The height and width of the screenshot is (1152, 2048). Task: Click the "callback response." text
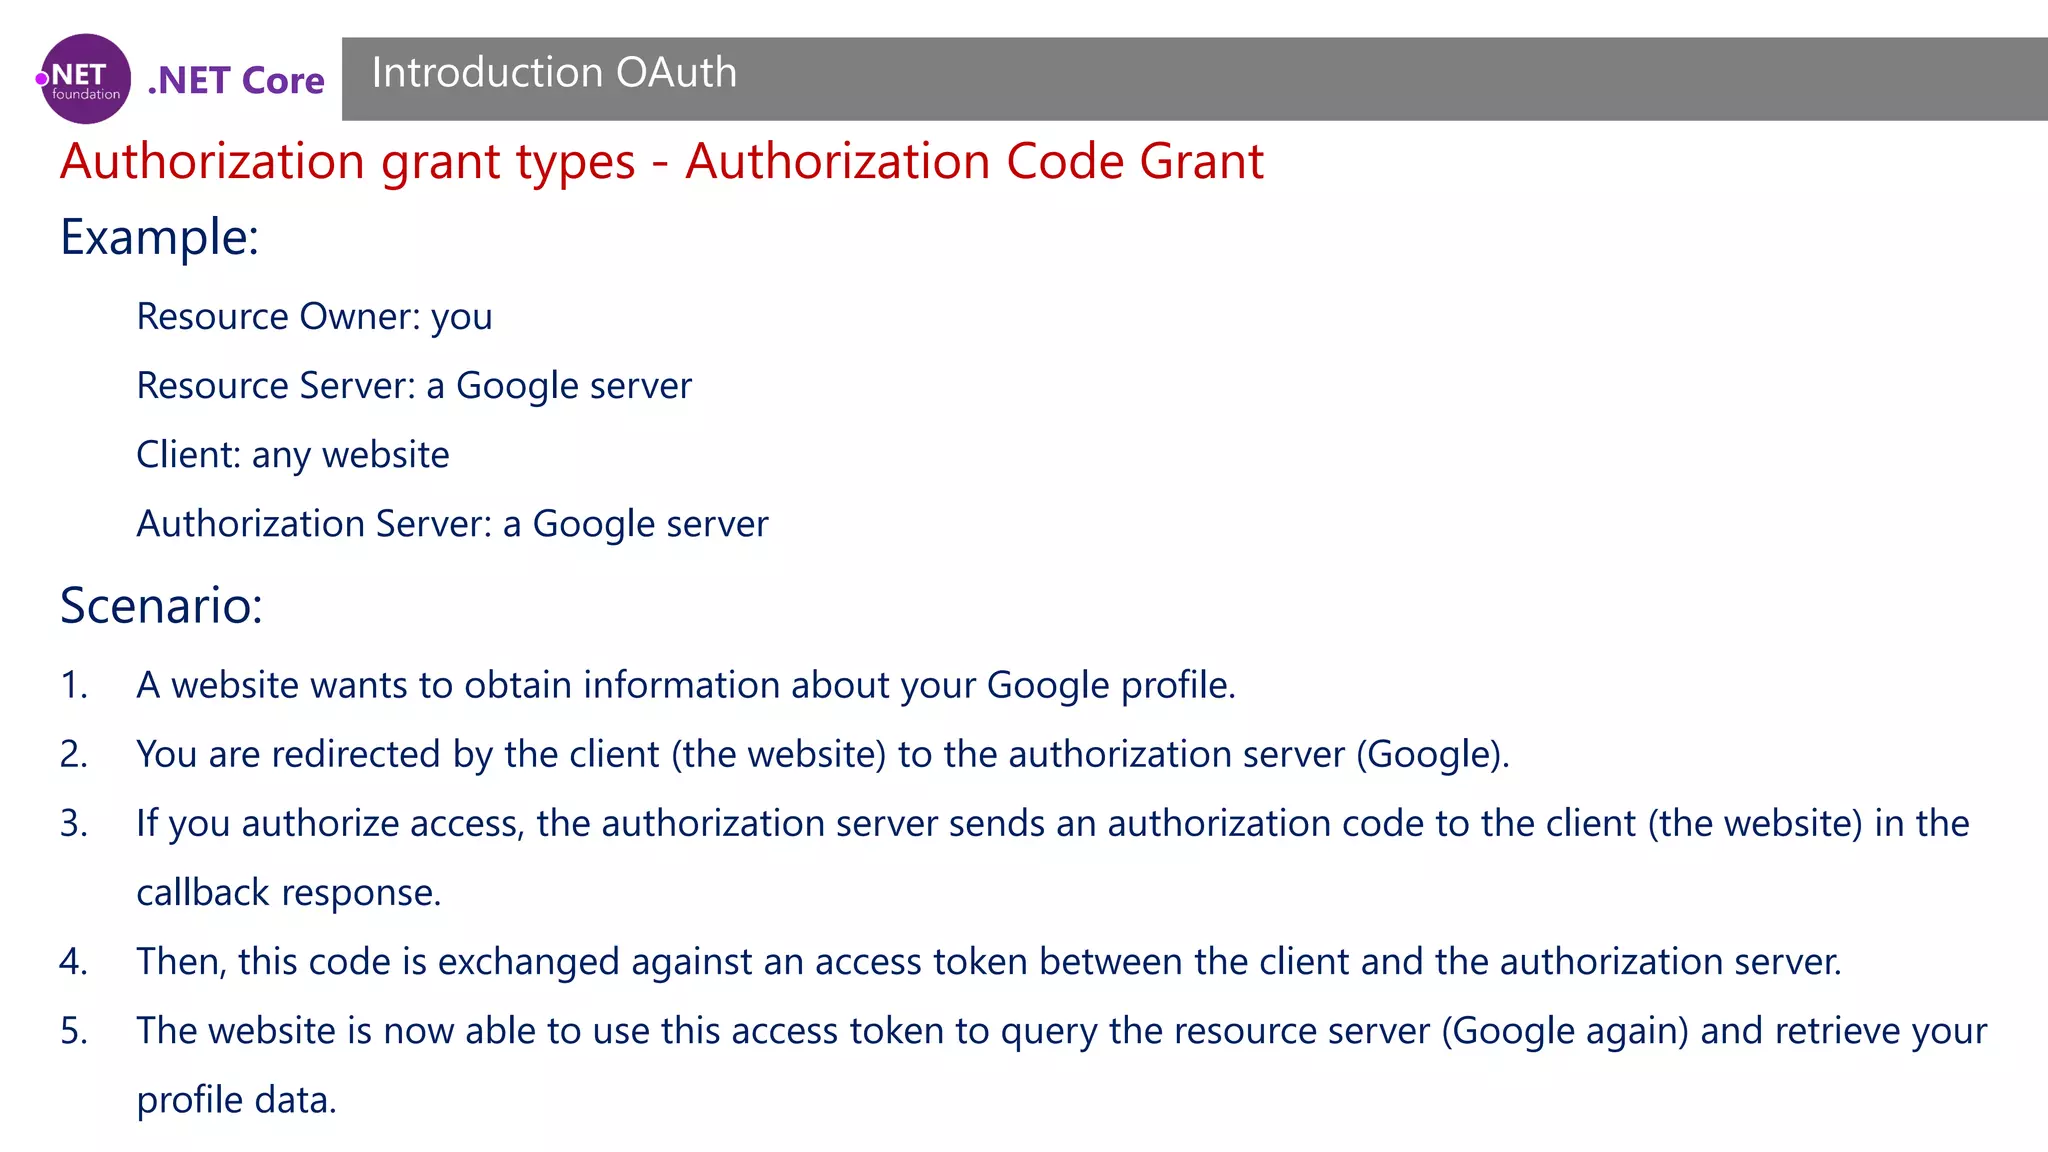pos(289,893)
